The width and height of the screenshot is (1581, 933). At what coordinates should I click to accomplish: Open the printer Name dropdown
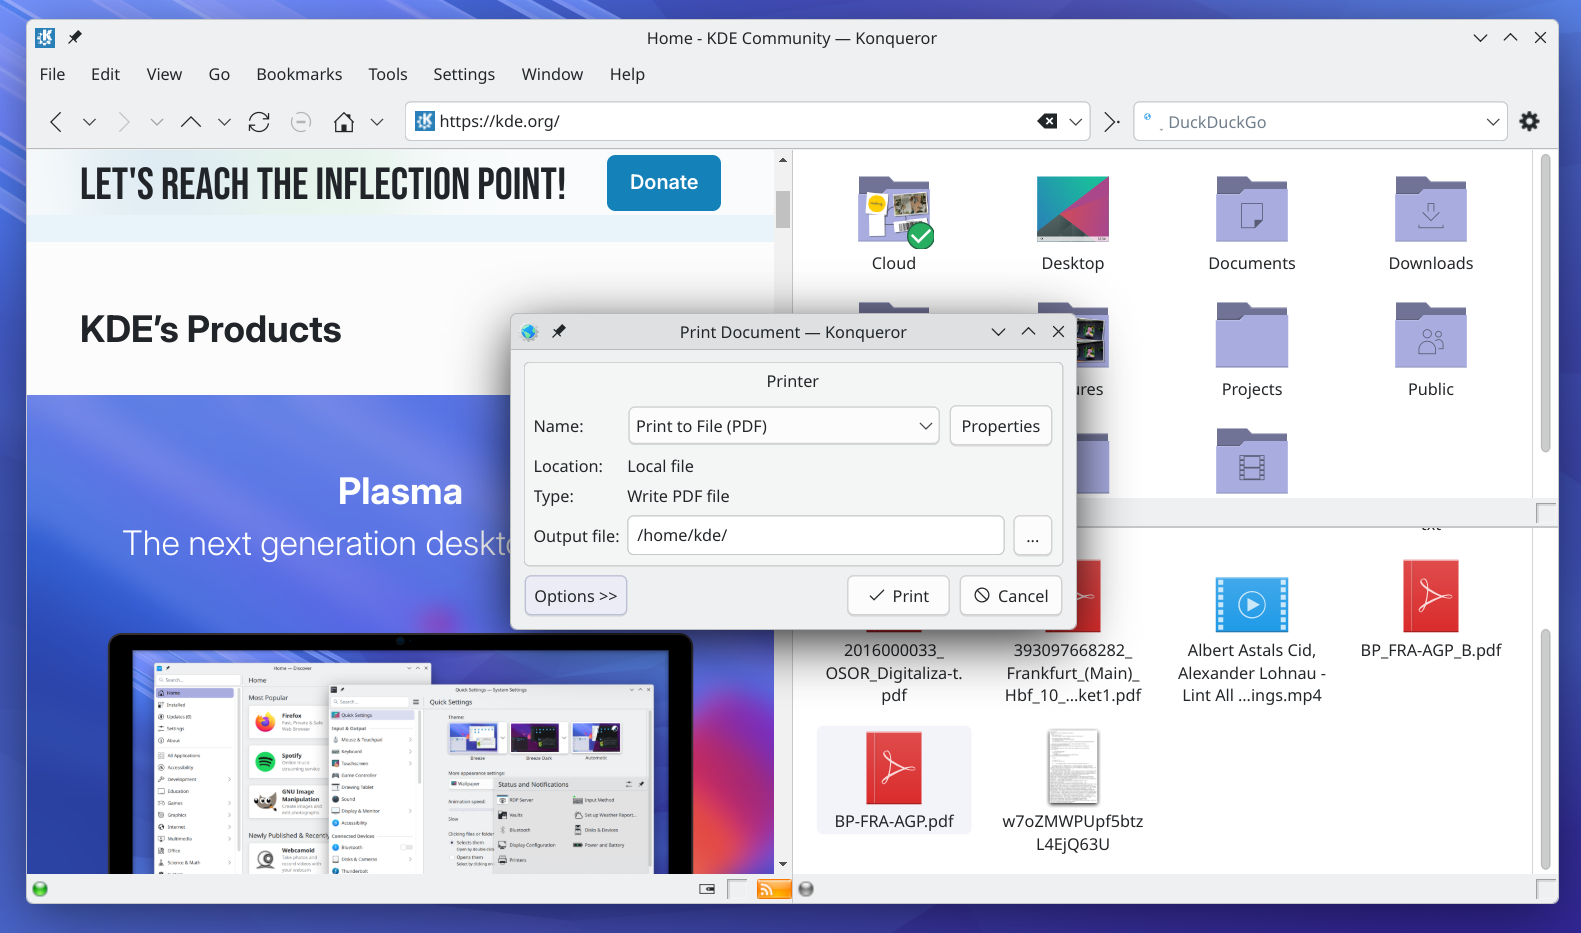click(x=783, y=426)
